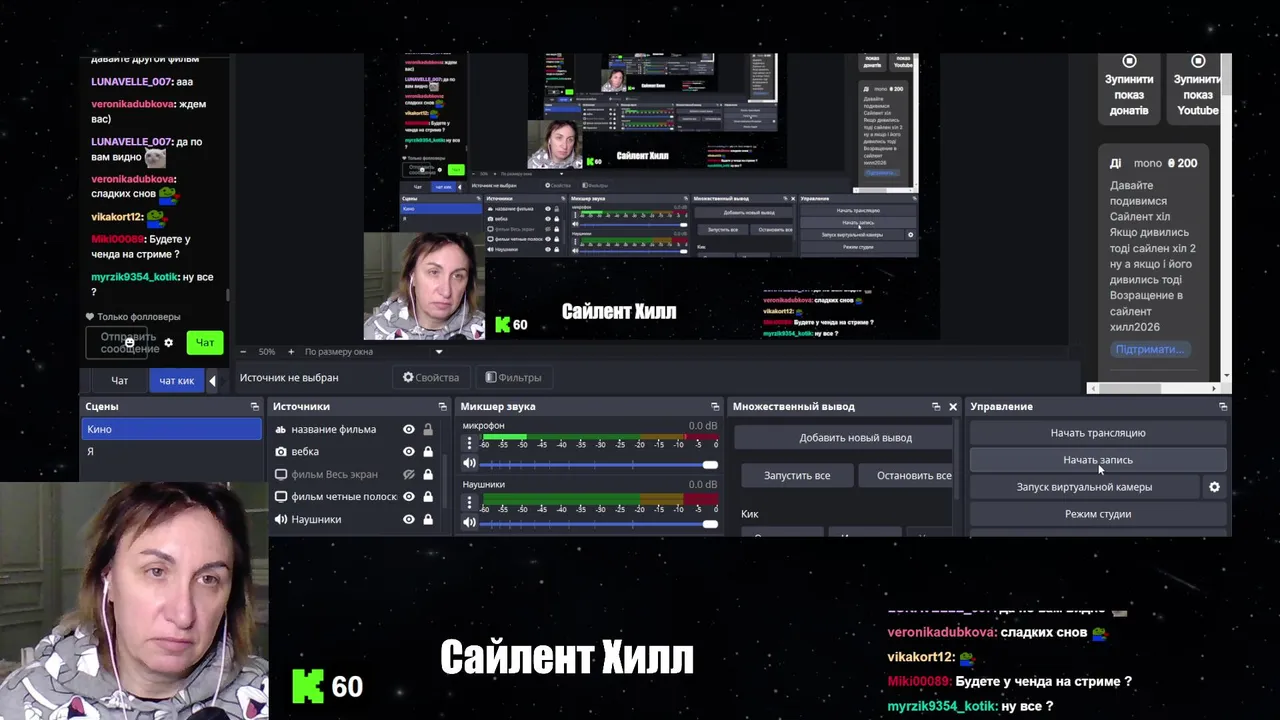Hide the фильм четные полоск source

pos(408,497)
